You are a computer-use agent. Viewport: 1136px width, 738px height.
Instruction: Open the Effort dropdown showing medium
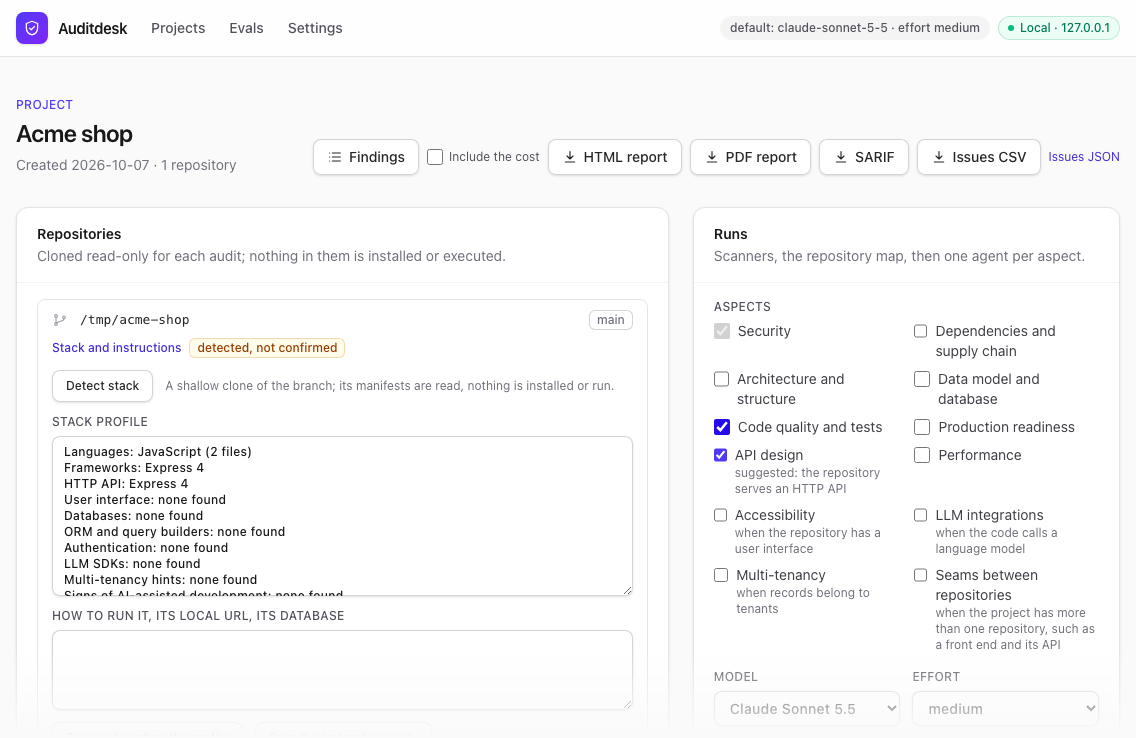(x=1006, y=709)
